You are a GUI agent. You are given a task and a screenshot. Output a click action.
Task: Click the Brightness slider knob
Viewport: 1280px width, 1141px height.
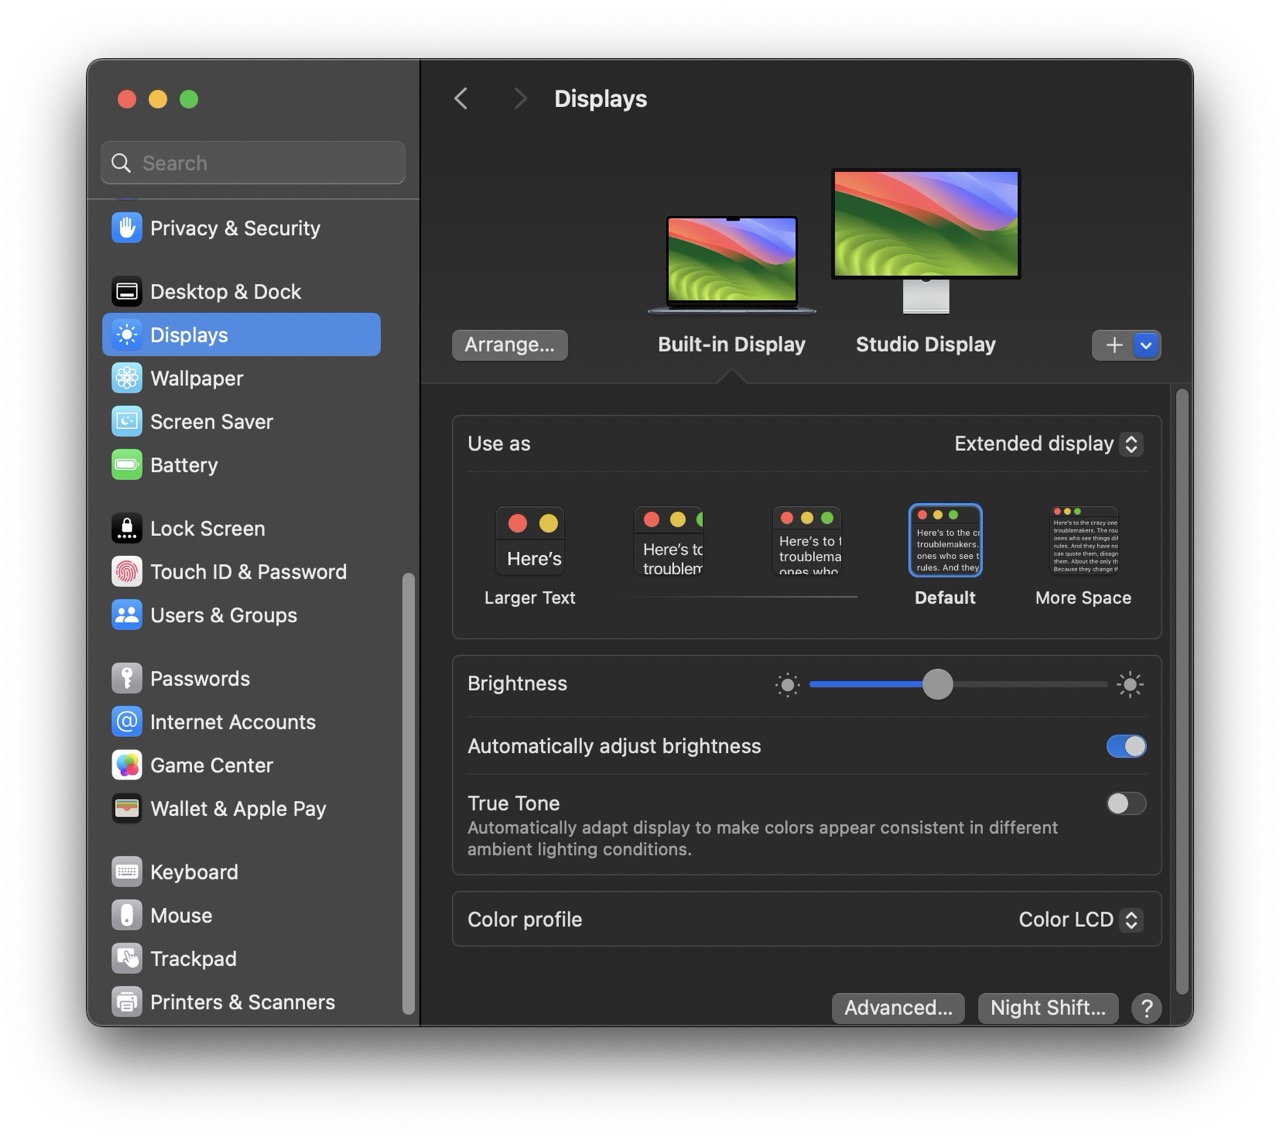click(937, 684)
